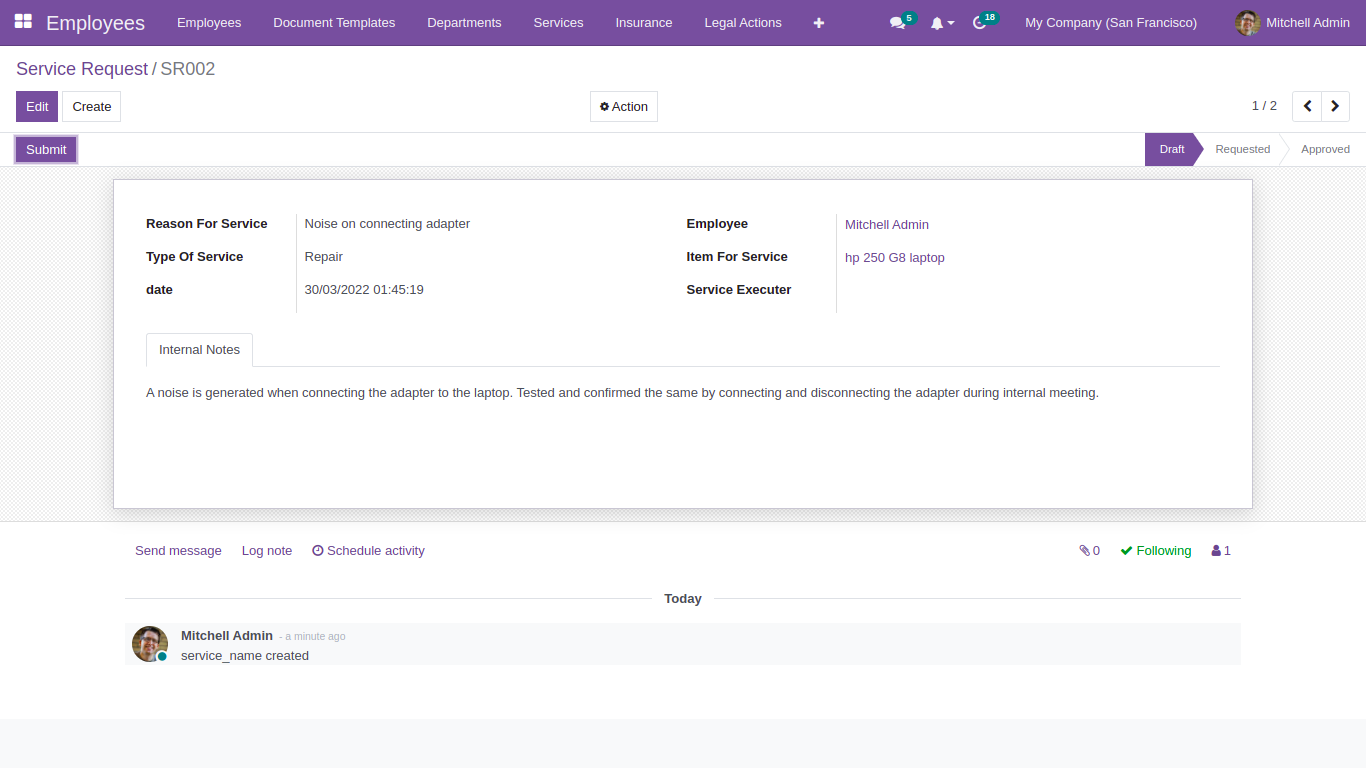This screenshot has width=1366, height=768.
Task: Click Mitchell Admin's avatar in the top bar
Action: 1247,22
